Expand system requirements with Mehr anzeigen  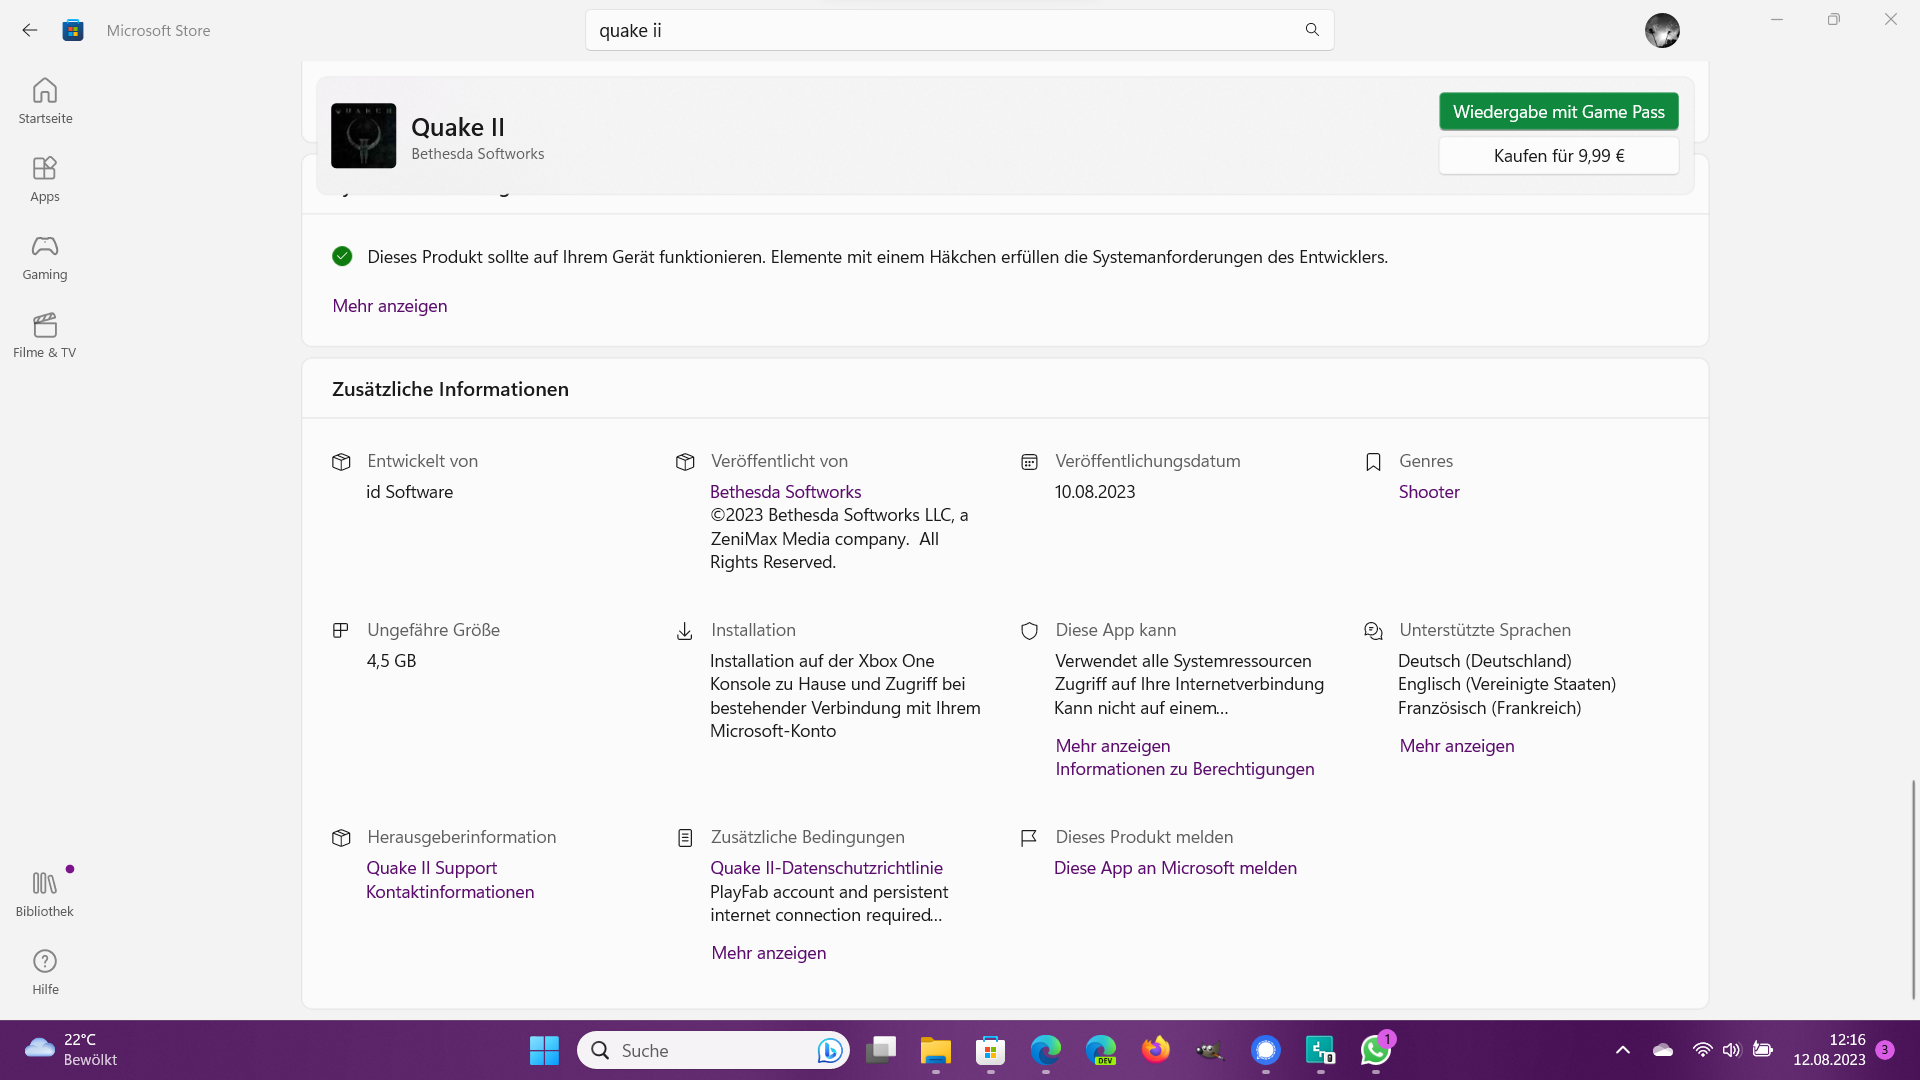tap(390, 306)
